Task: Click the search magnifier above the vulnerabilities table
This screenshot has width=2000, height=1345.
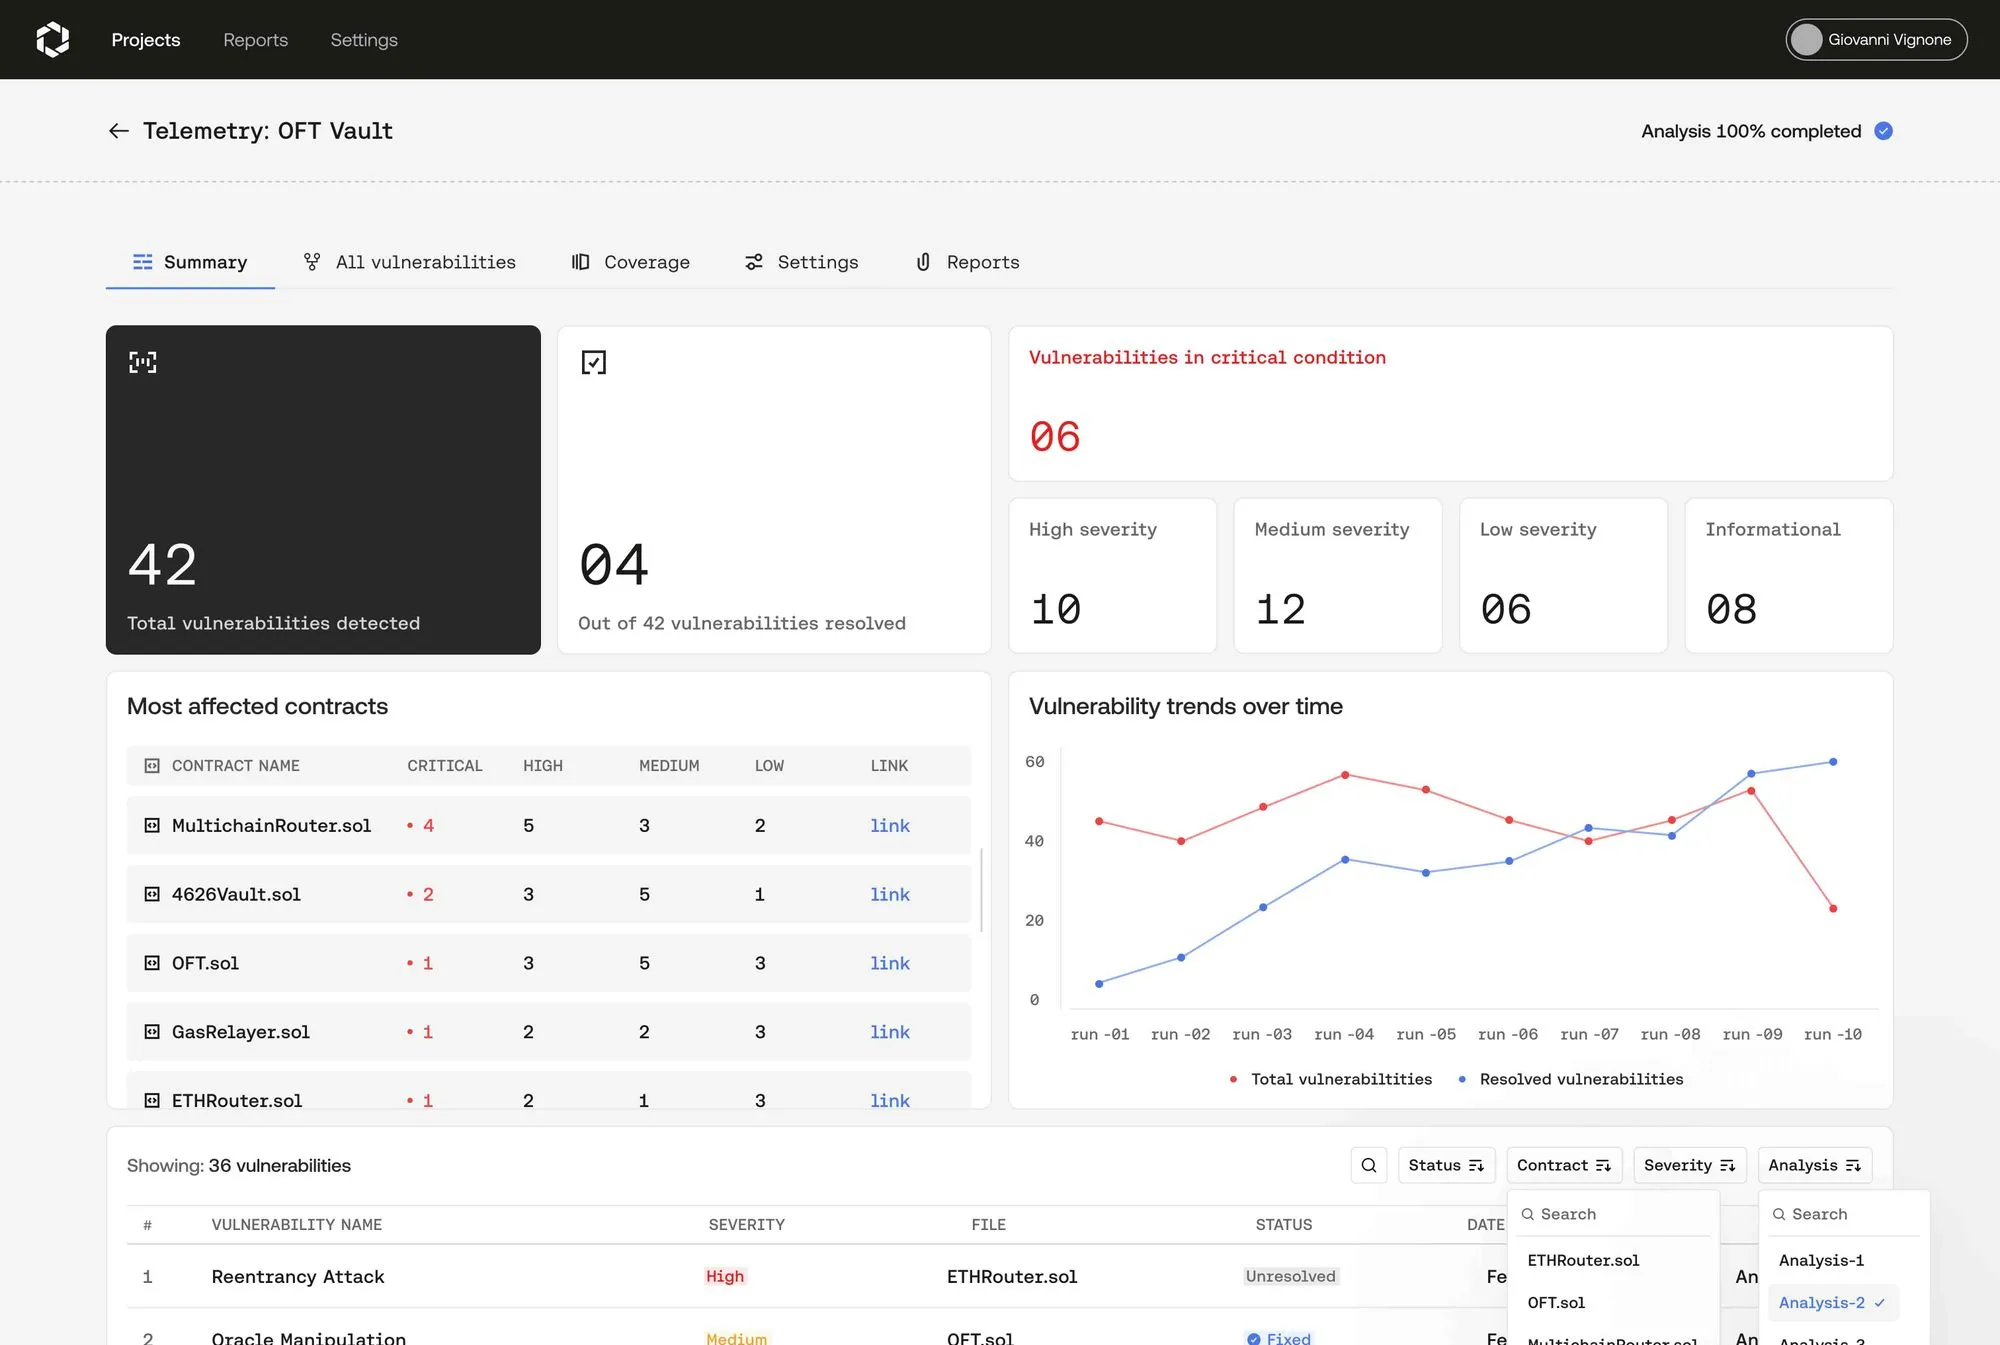Action: 1368,1165
